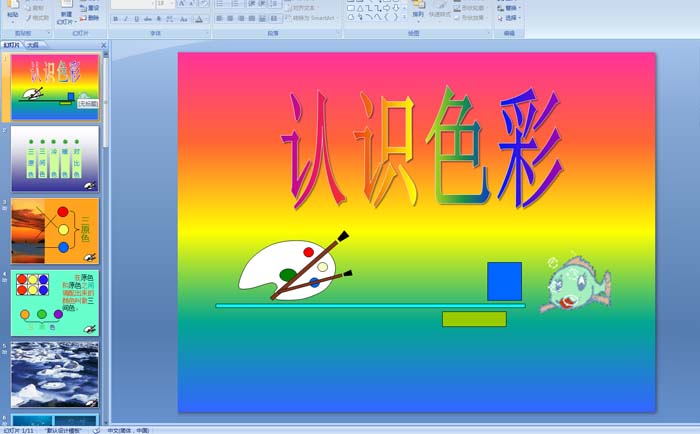The width and height of the screenshot is (700, 434).
Task: Toggle Bold formatting
Action: 116,19
